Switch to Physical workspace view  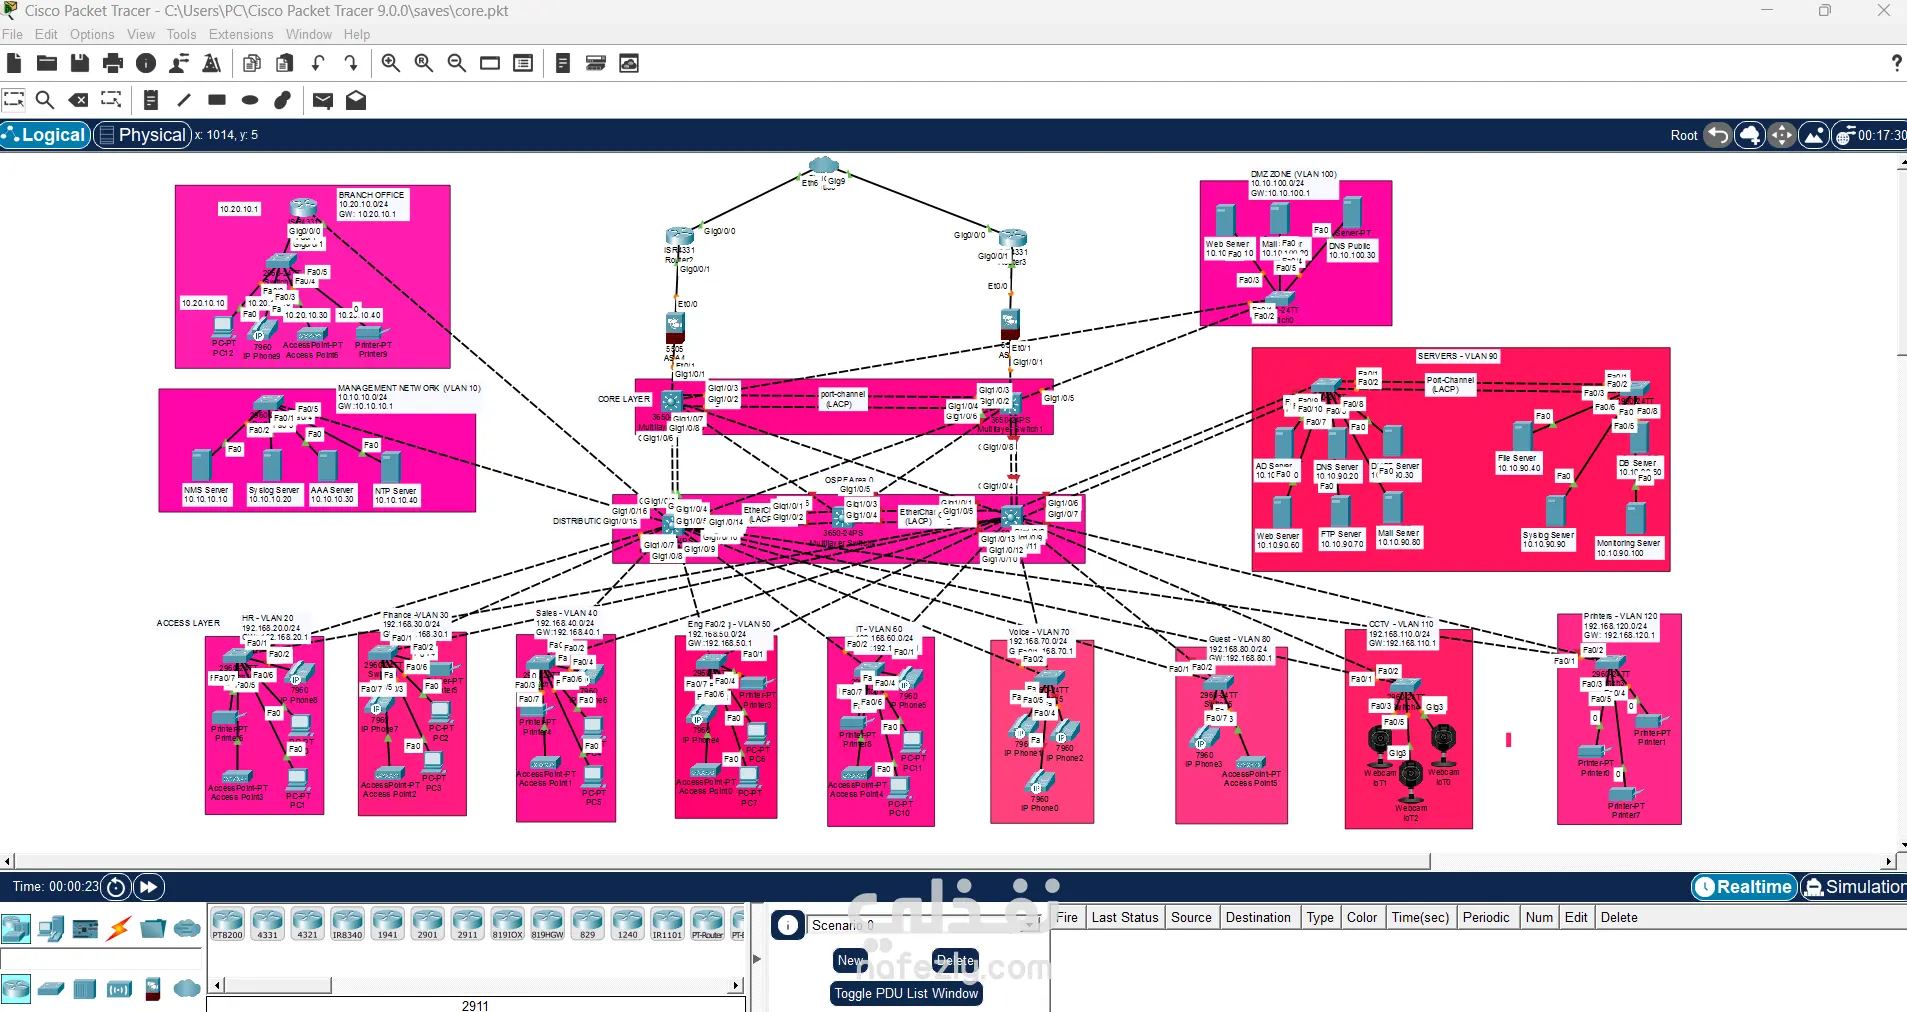142,135
